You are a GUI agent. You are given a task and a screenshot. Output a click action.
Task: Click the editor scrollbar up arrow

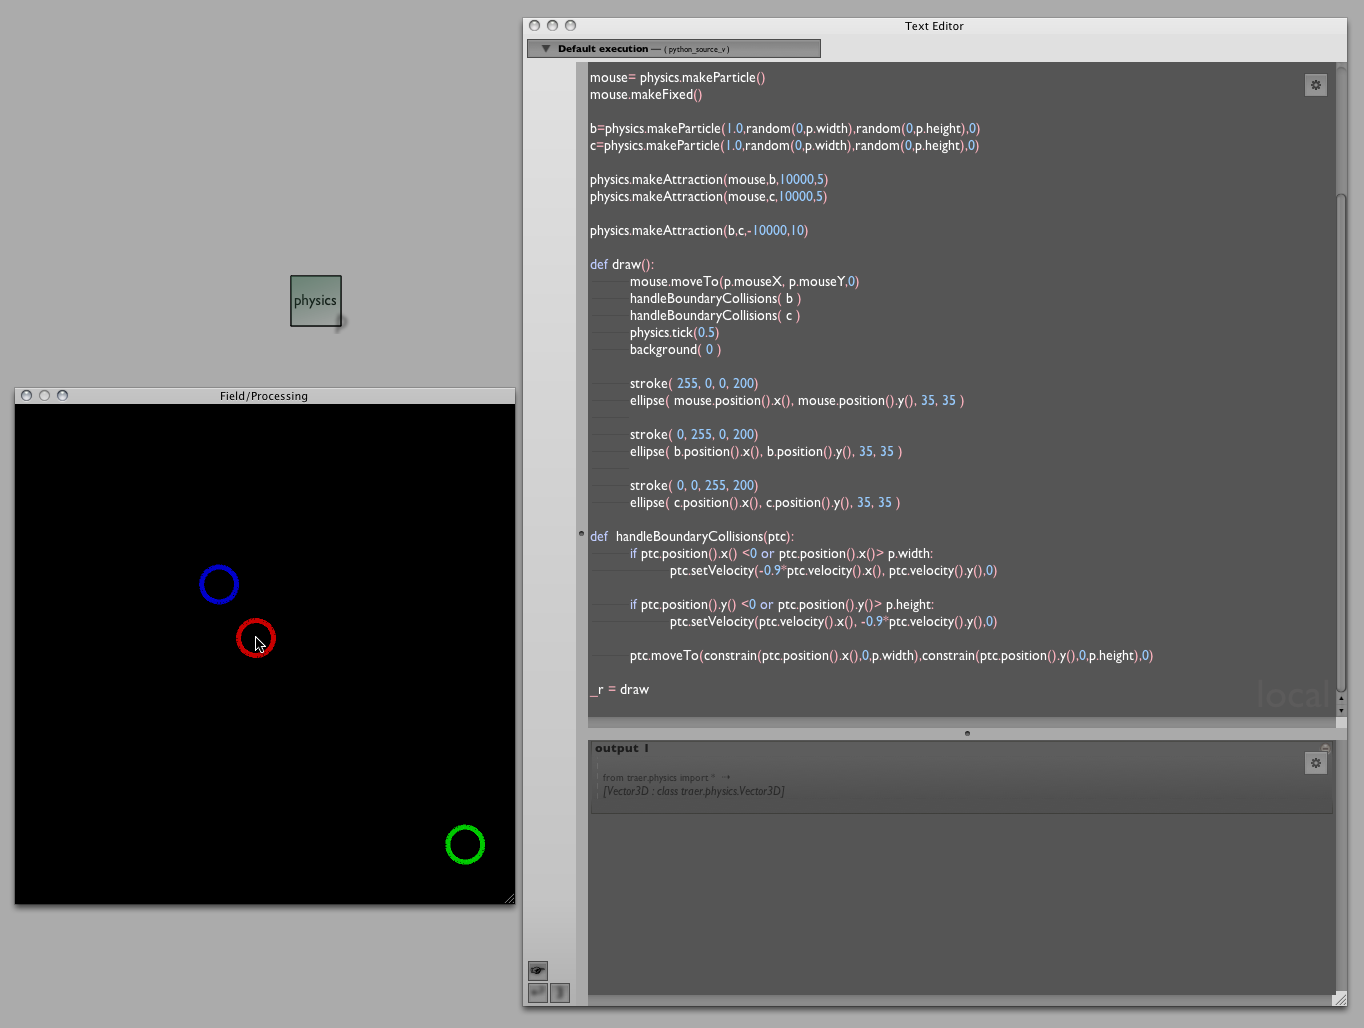1341,698
